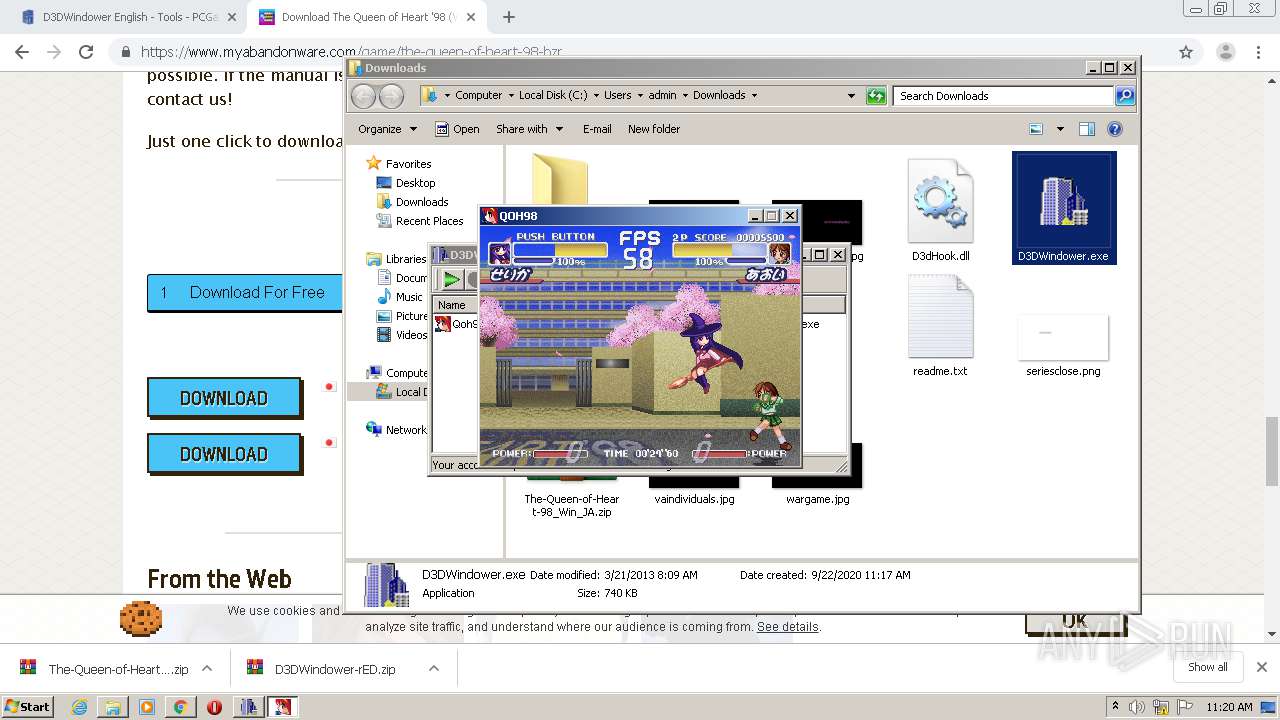Open view options dropdown arrow
1280x720 pixels.
(x=1060, y=129)
